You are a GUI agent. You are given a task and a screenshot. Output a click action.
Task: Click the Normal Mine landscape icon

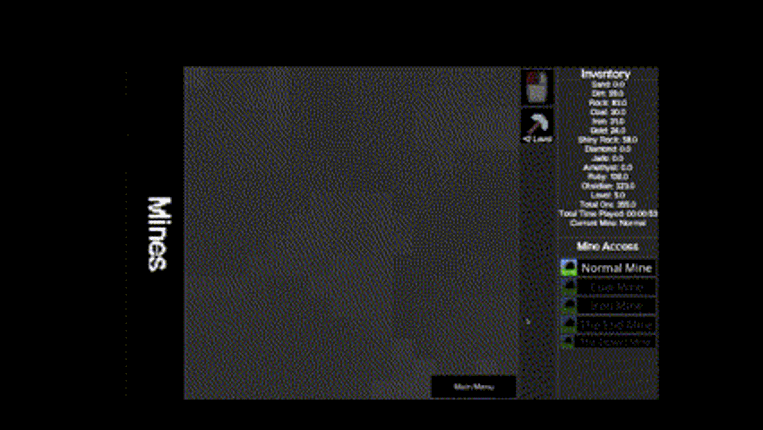coord(568,268)
